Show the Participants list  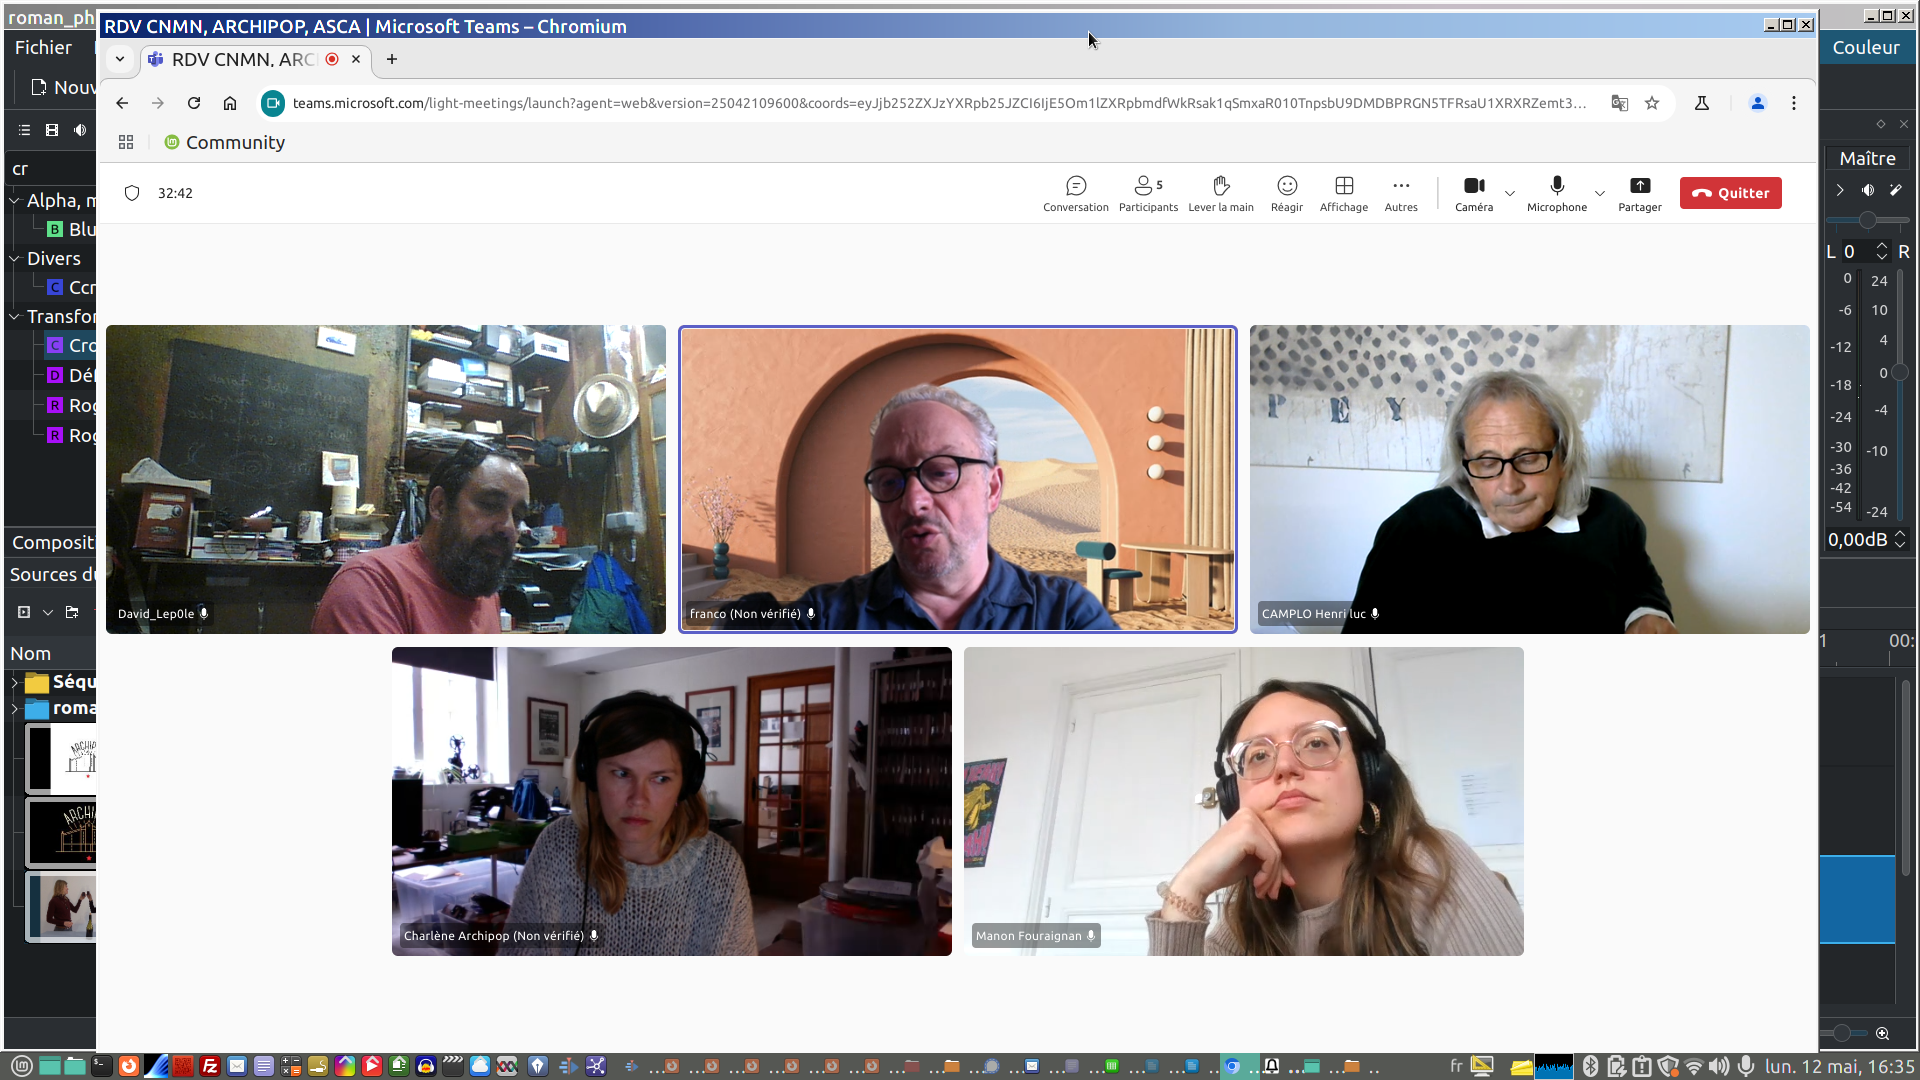pos(1147,193)
